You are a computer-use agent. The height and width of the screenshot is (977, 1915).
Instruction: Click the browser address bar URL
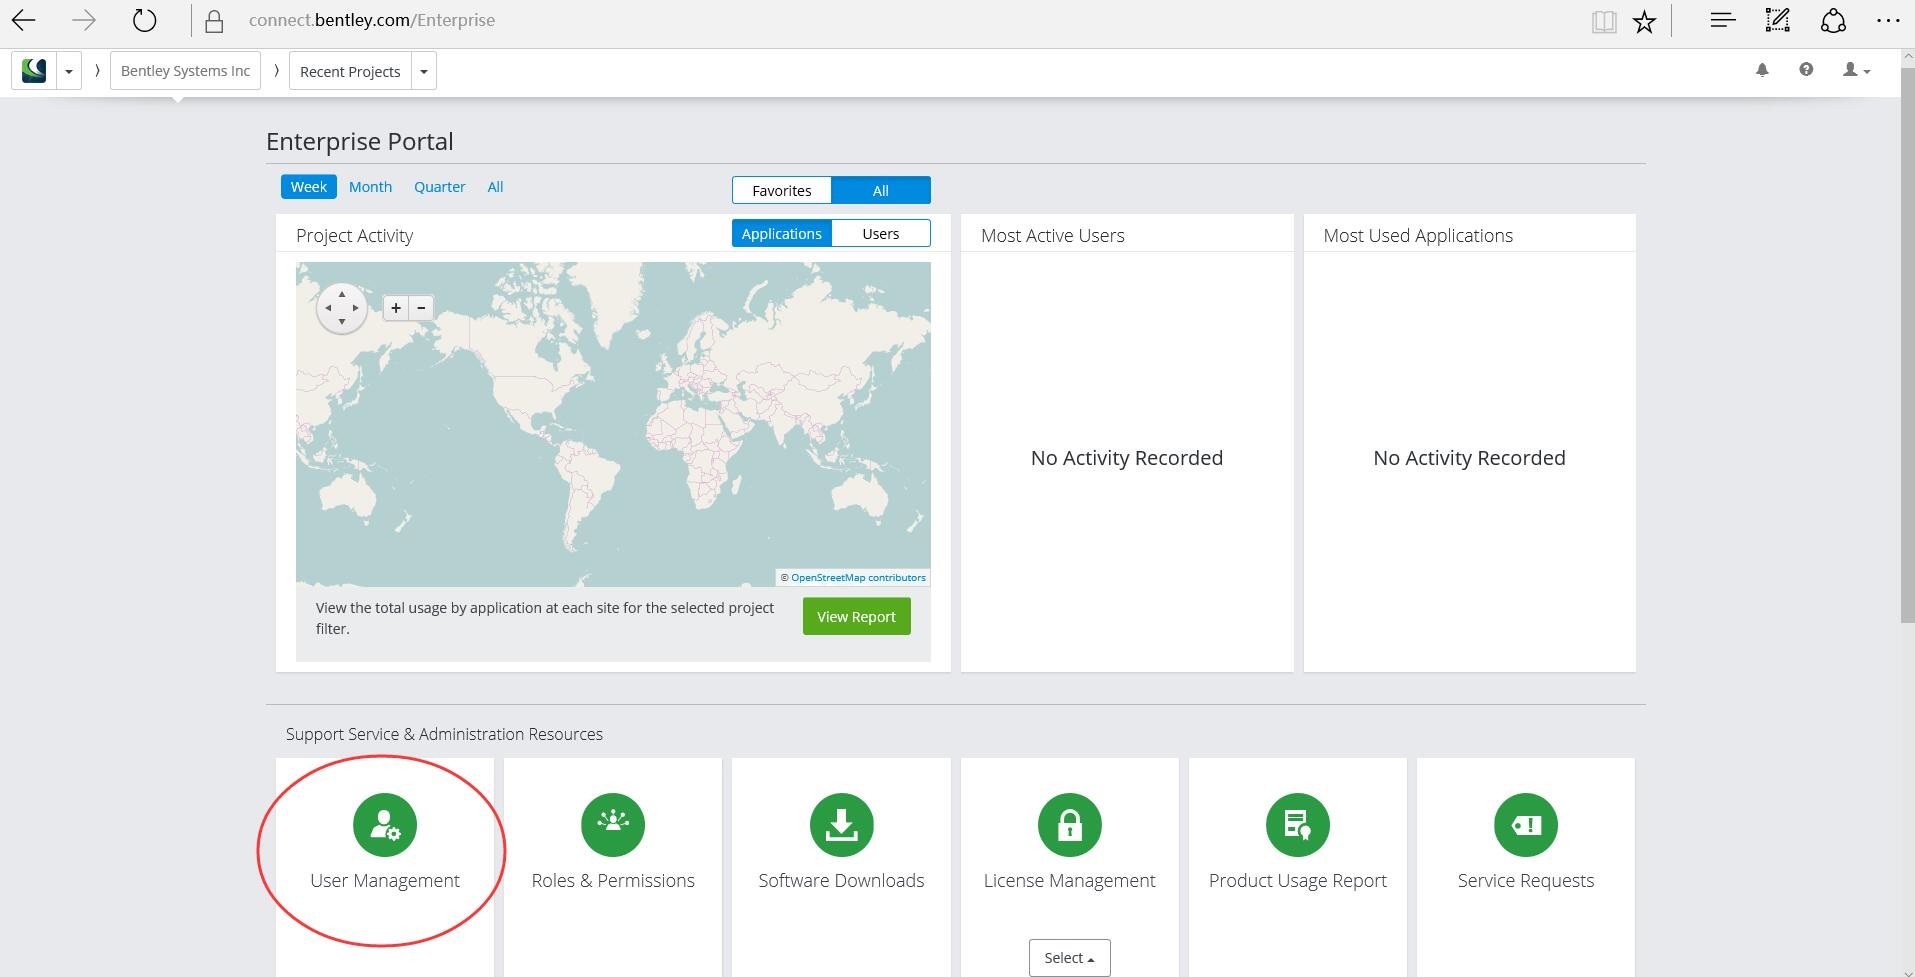pyautogui.click(x=372, y=20)
